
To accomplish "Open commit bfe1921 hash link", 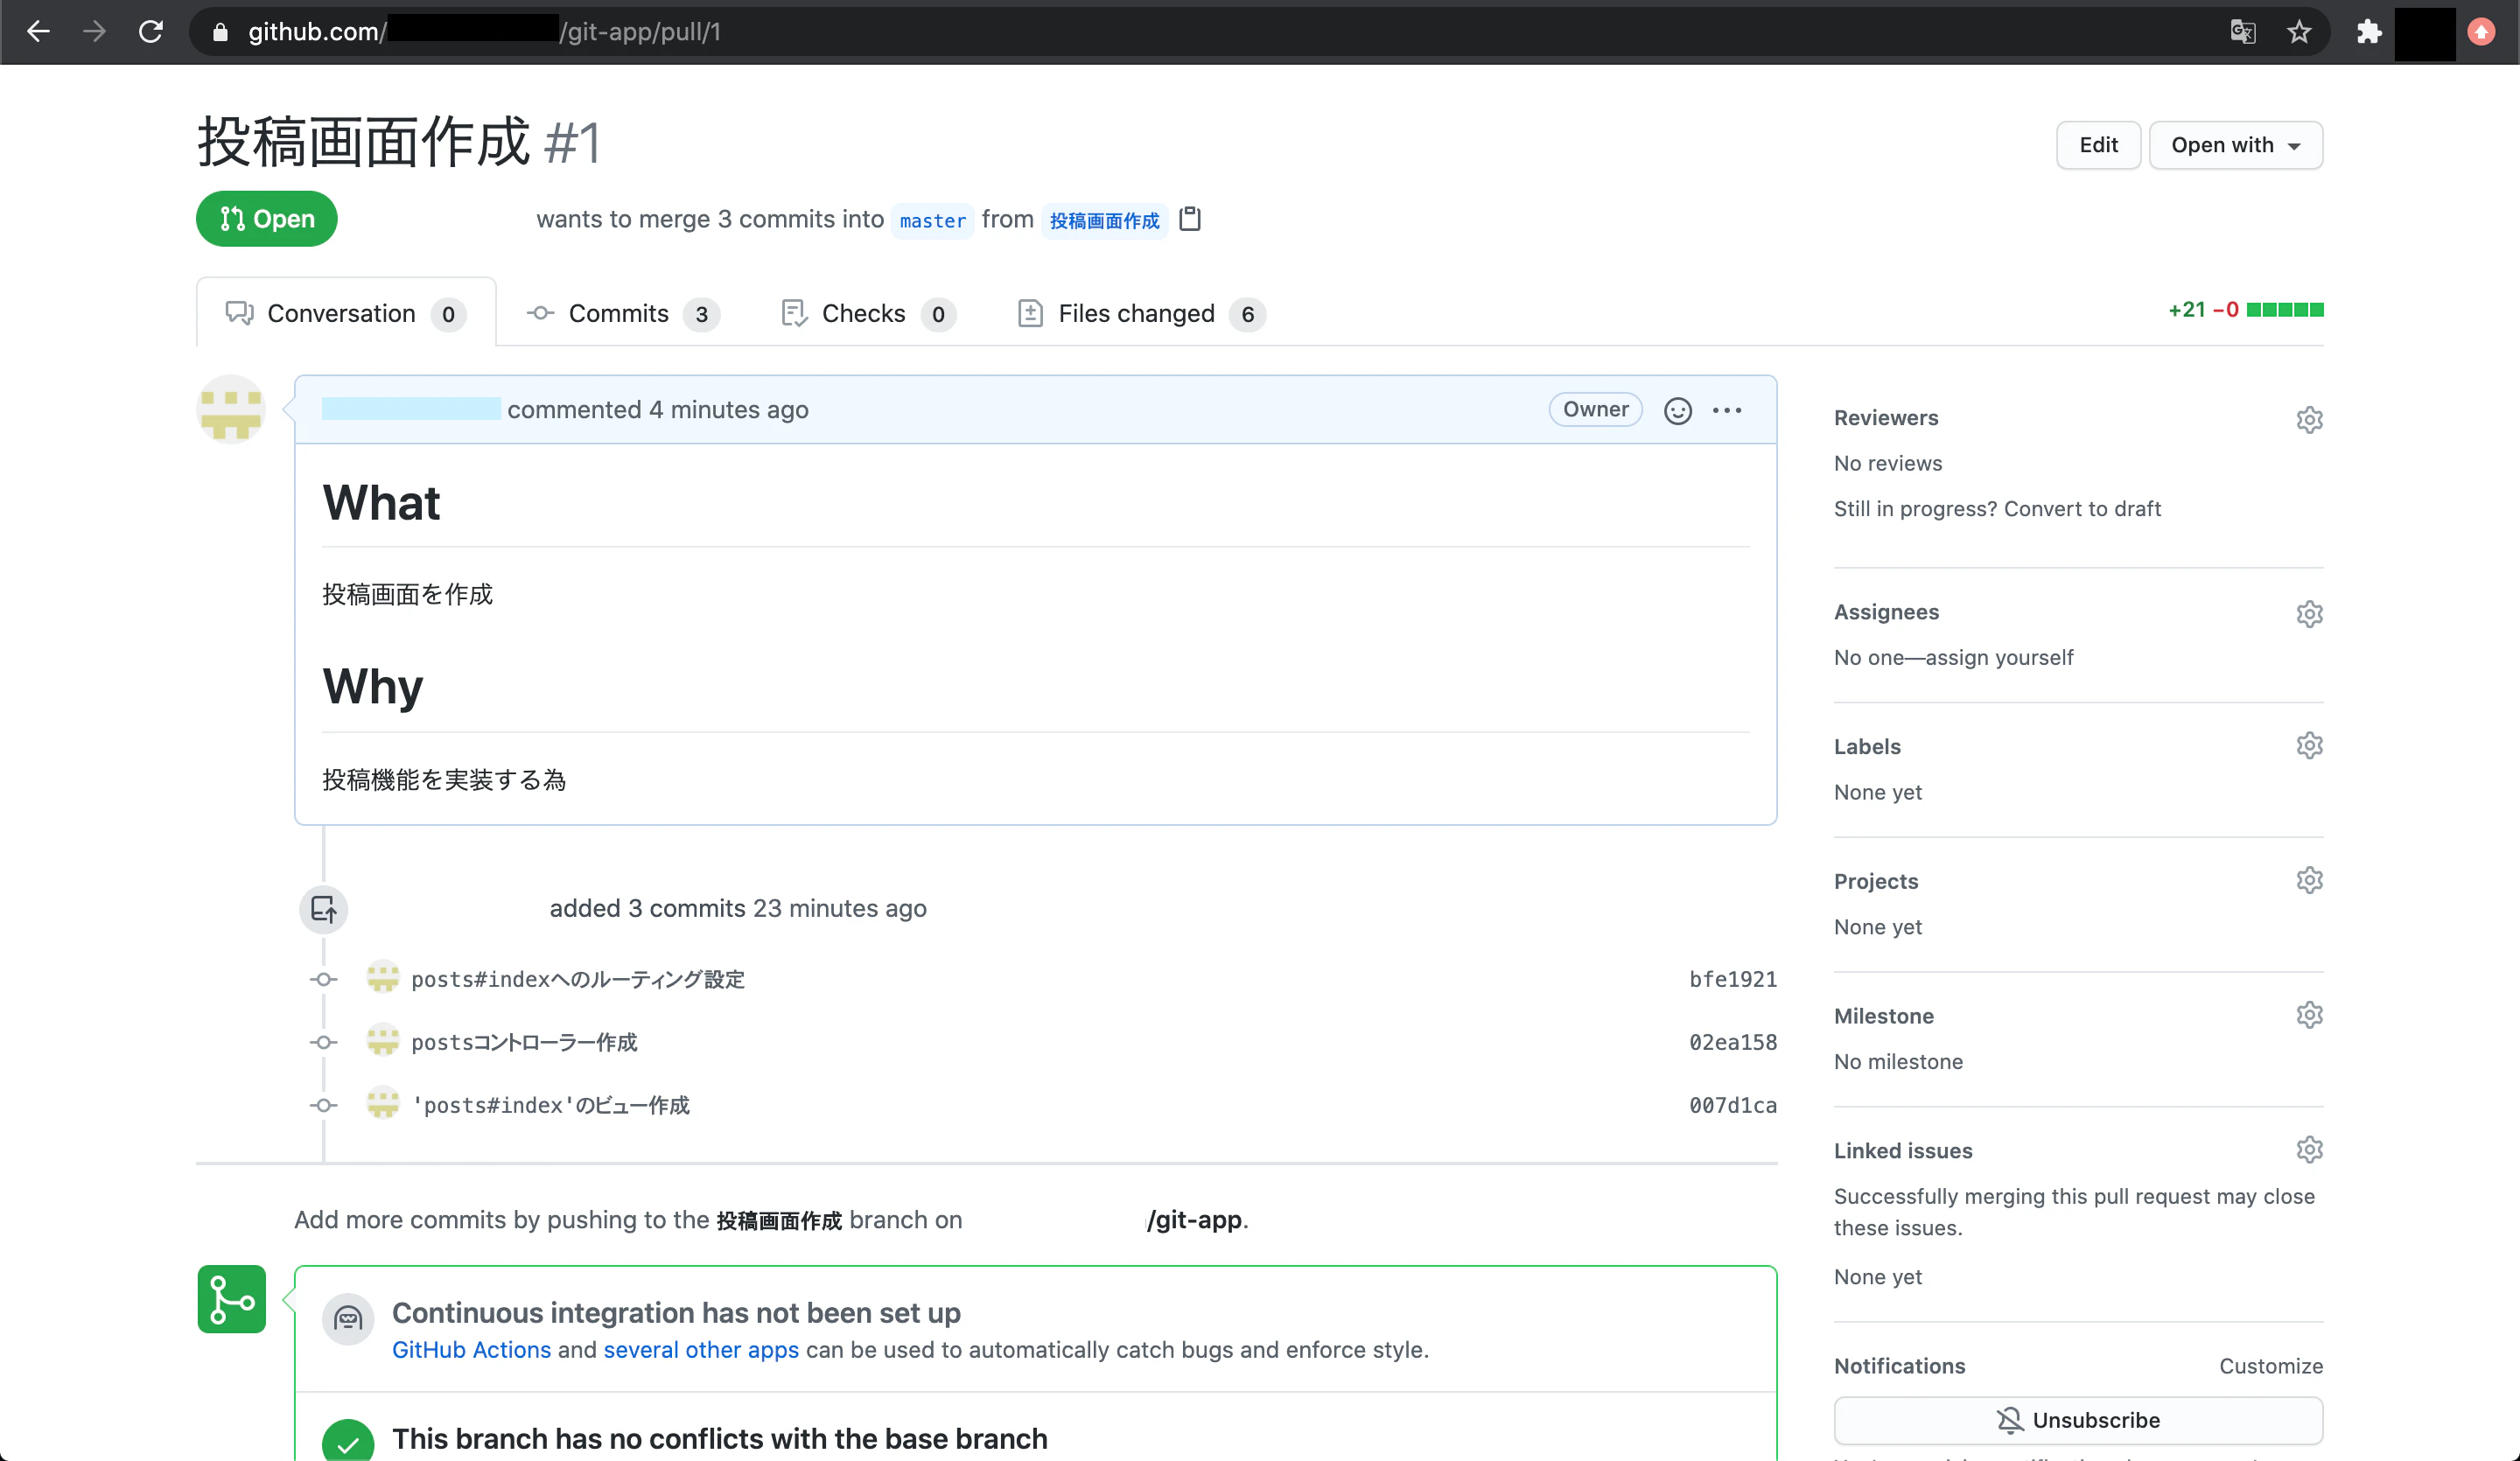I will point(1732,979).
